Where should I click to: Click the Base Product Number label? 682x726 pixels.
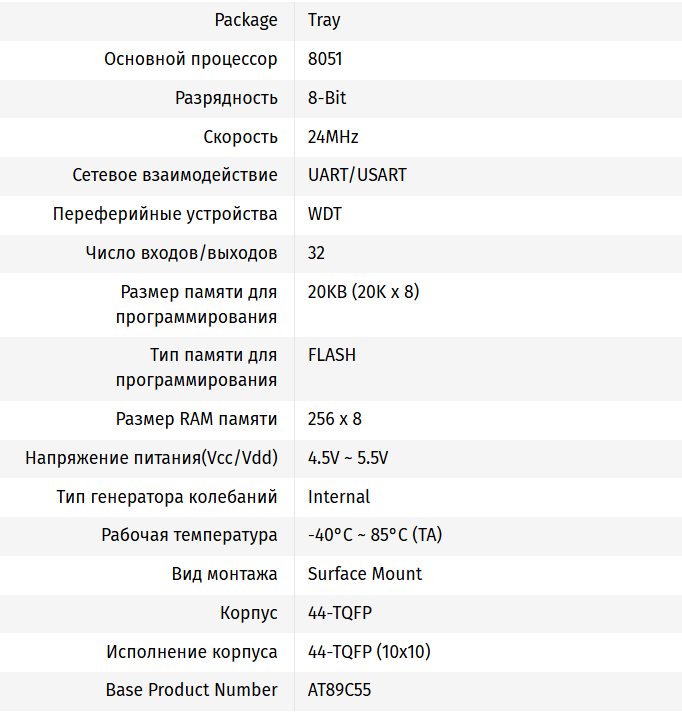[x=192, y=690]
